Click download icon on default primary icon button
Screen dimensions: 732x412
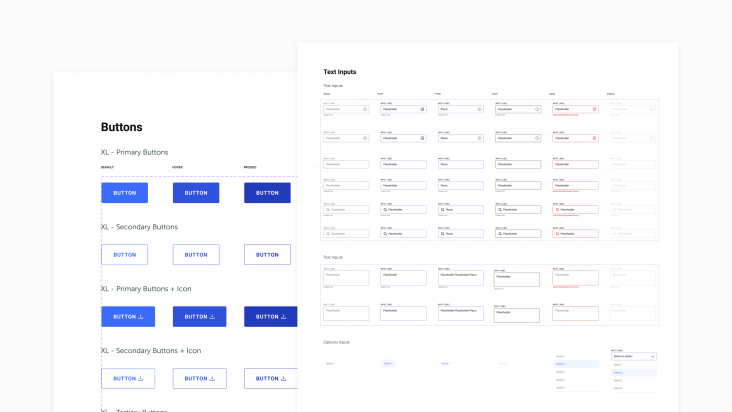click(141, 316)
